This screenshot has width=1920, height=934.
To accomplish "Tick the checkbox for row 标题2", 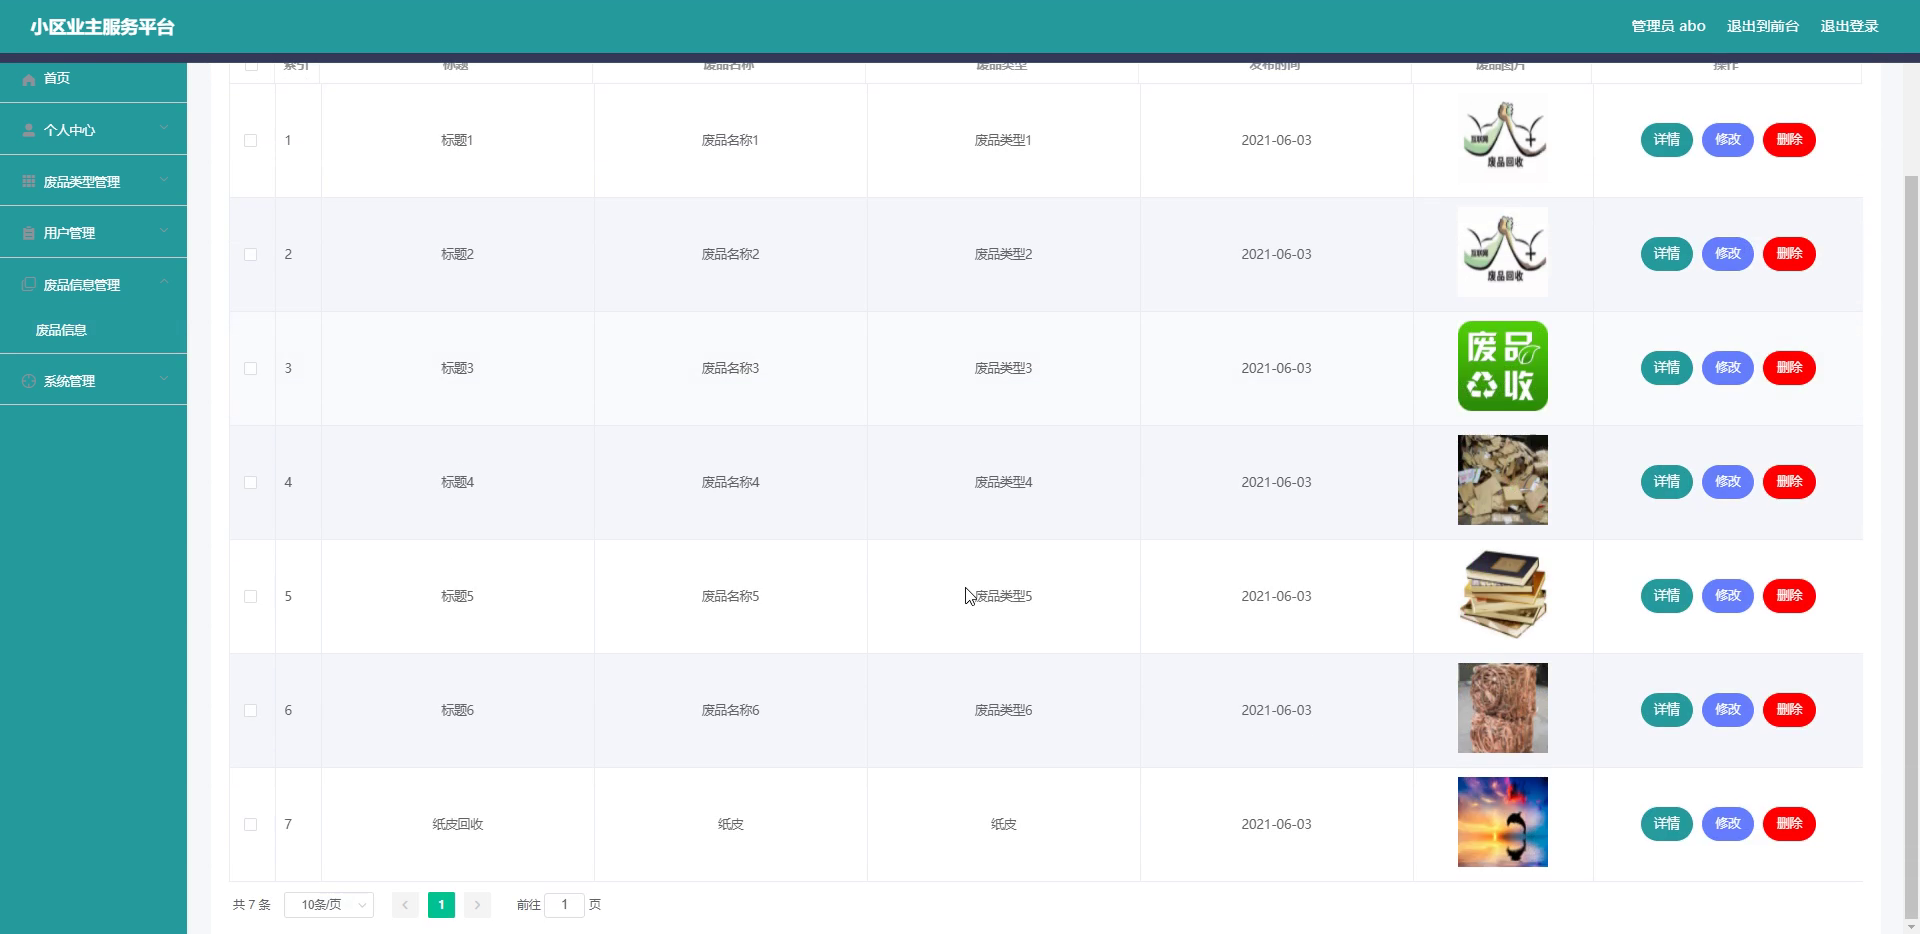I will pos(251,255).
